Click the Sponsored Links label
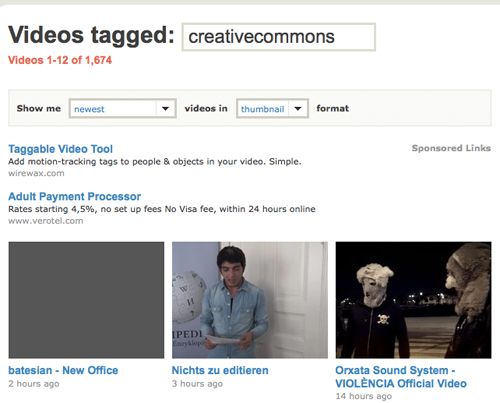 pyautogui.click(x=451, y=148)
